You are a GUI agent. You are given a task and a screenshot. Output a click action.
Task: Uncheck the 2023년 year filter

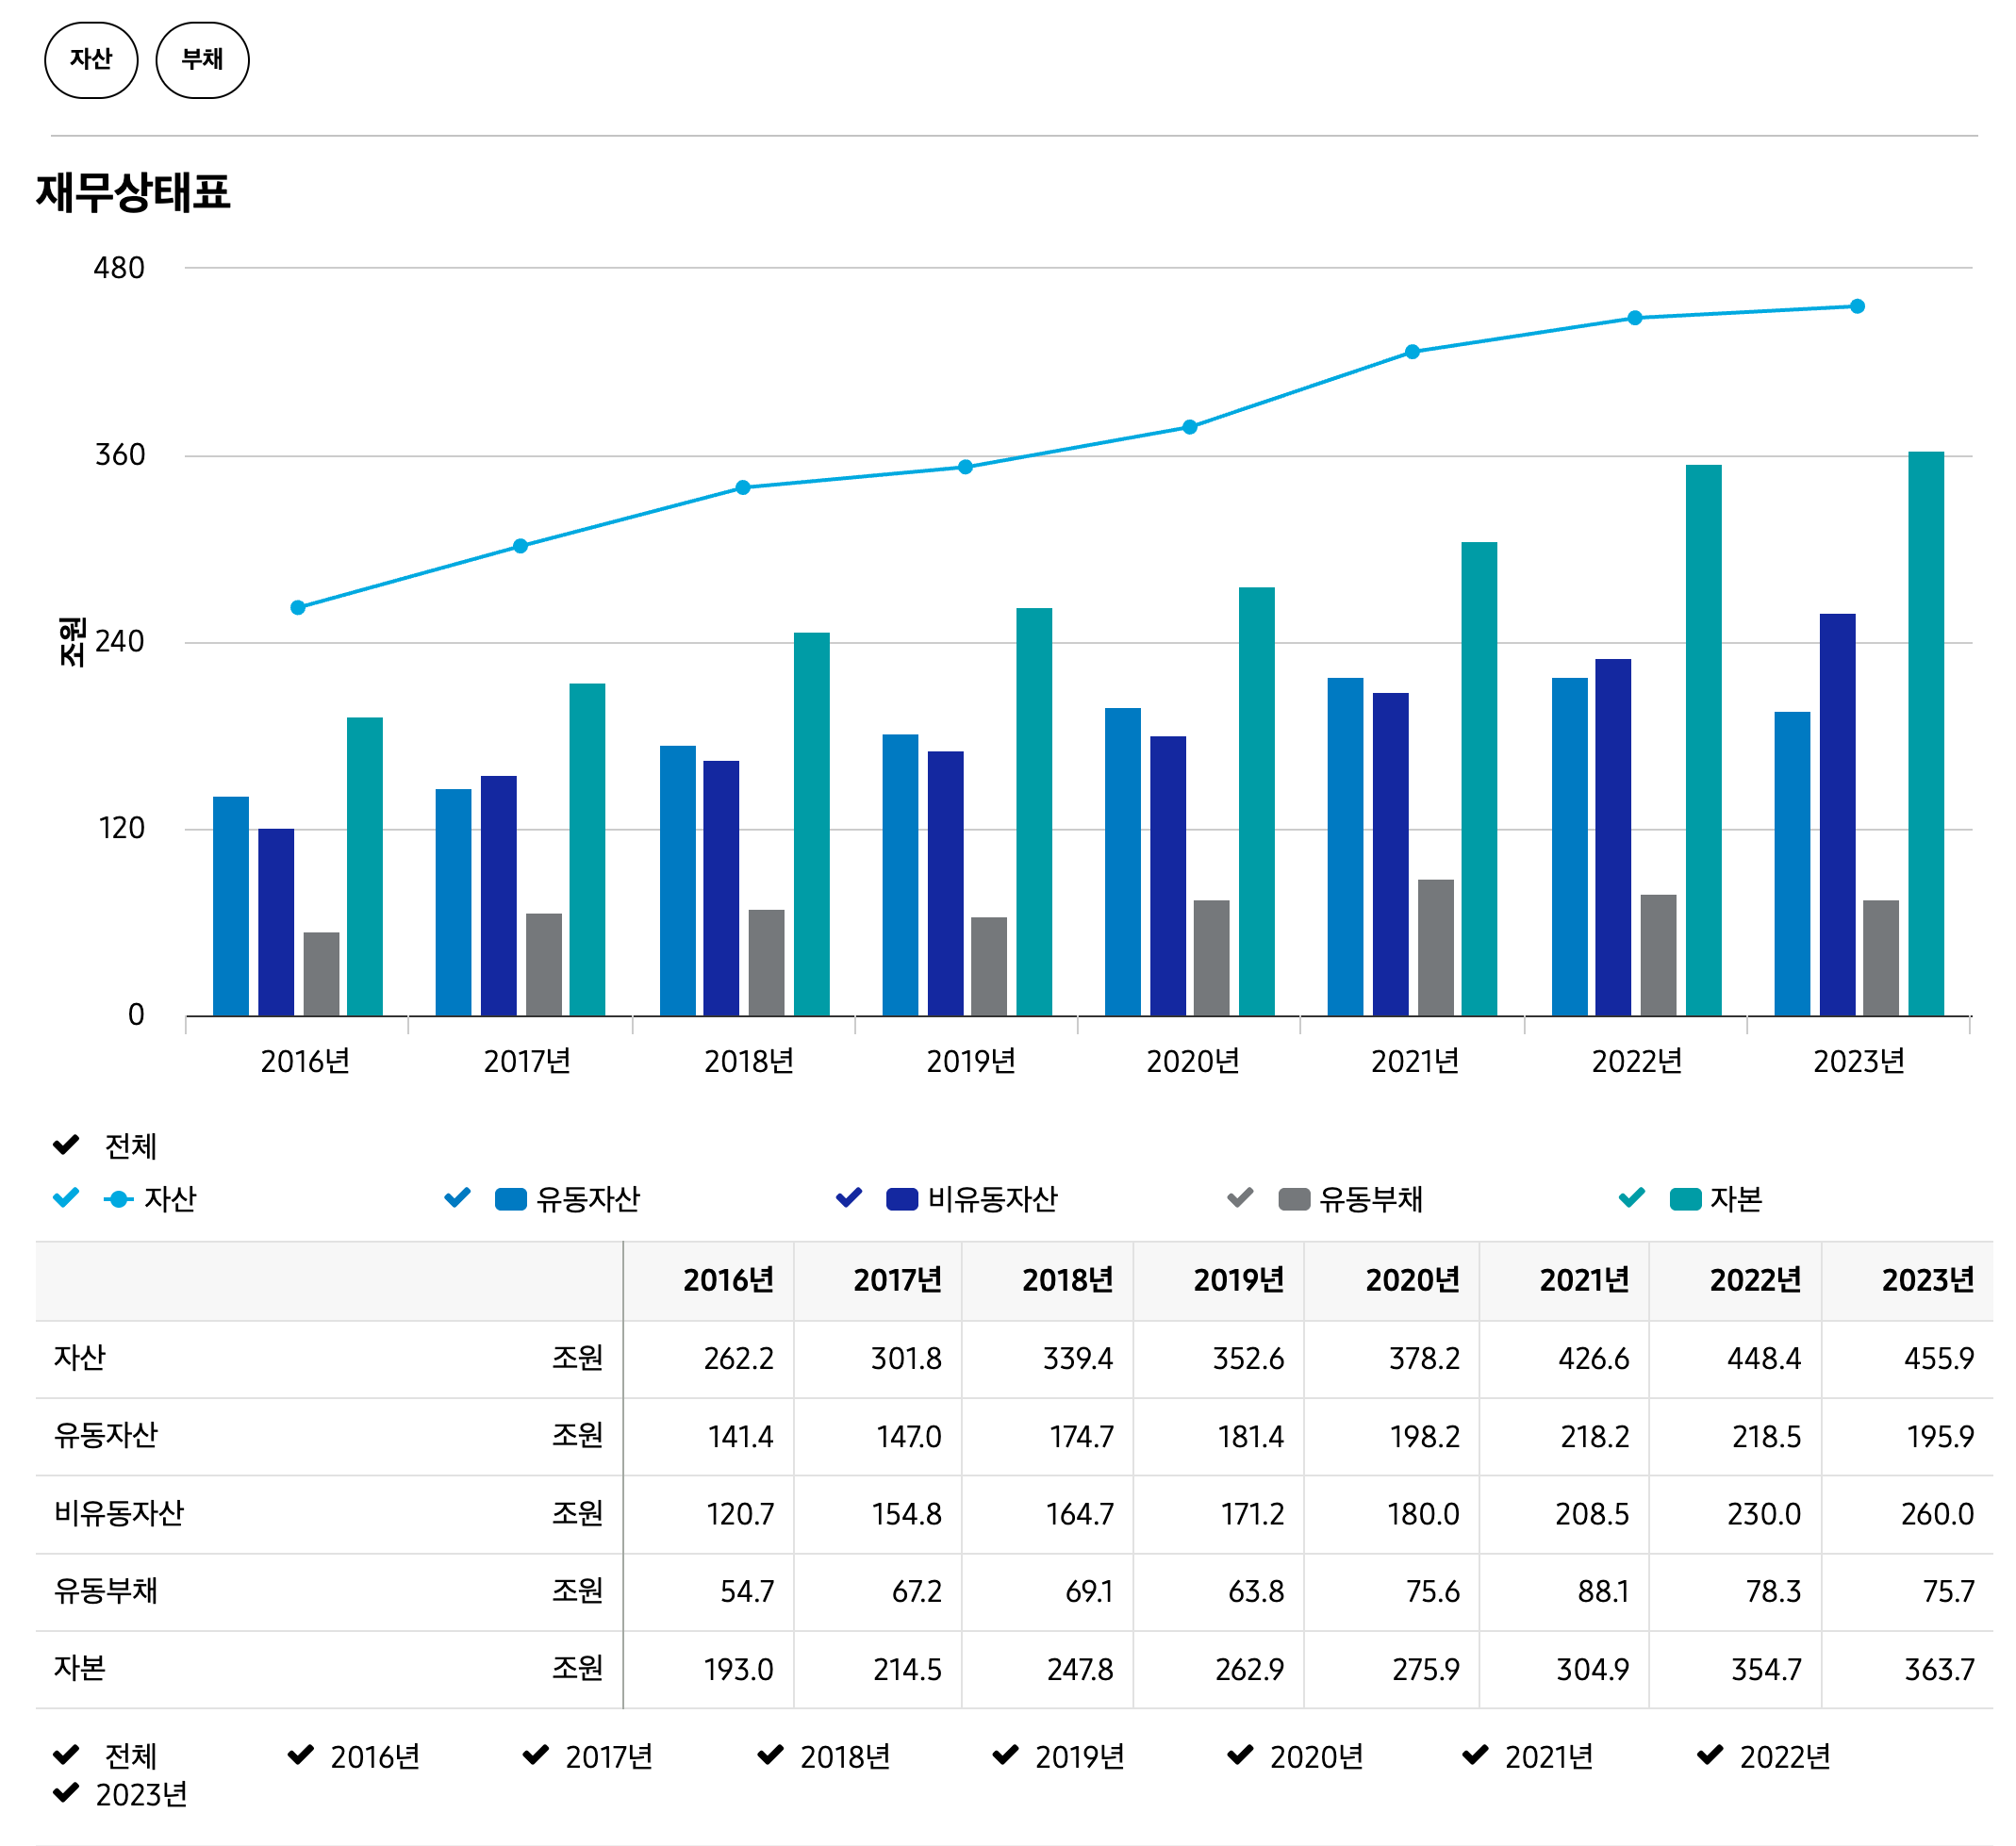[66, 1793]
